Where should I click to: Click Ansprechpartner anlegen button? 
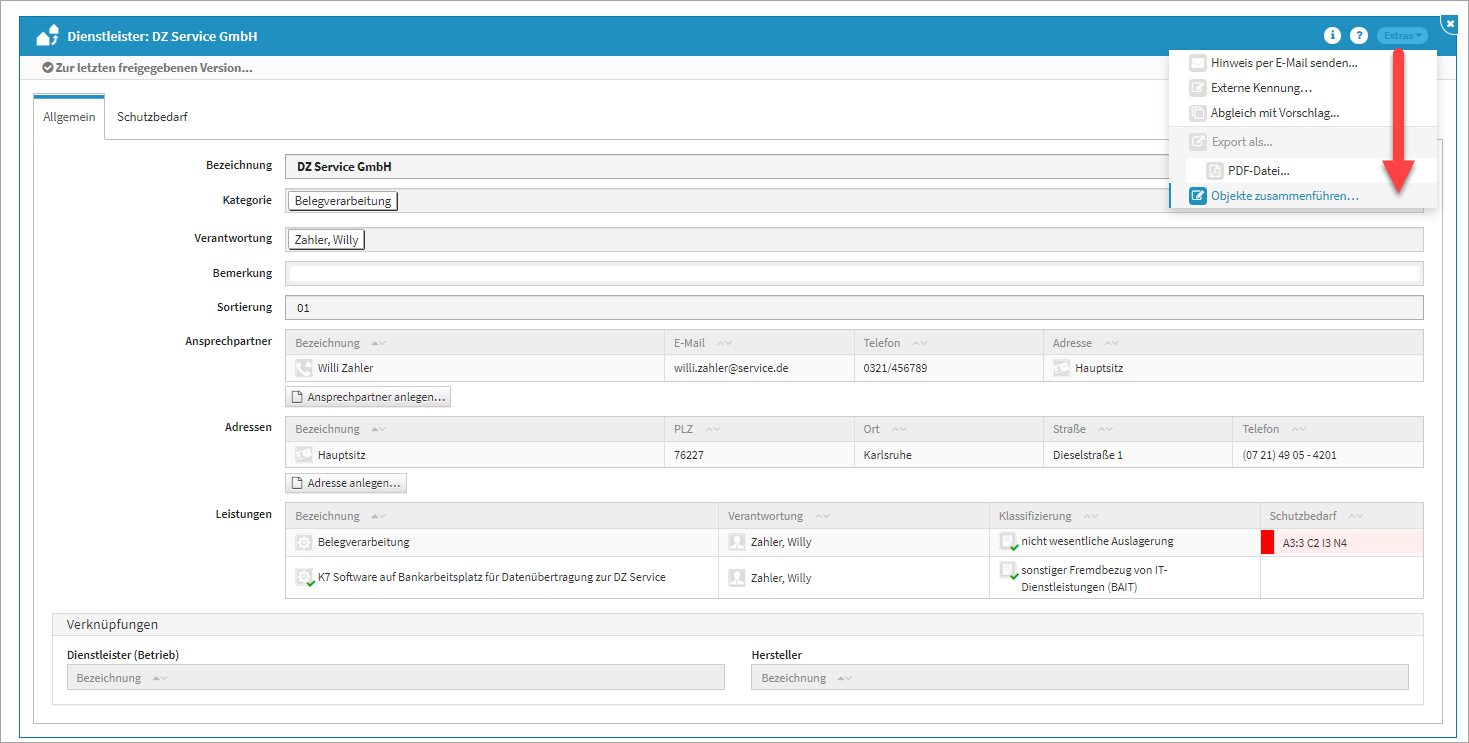click(368, 397)
